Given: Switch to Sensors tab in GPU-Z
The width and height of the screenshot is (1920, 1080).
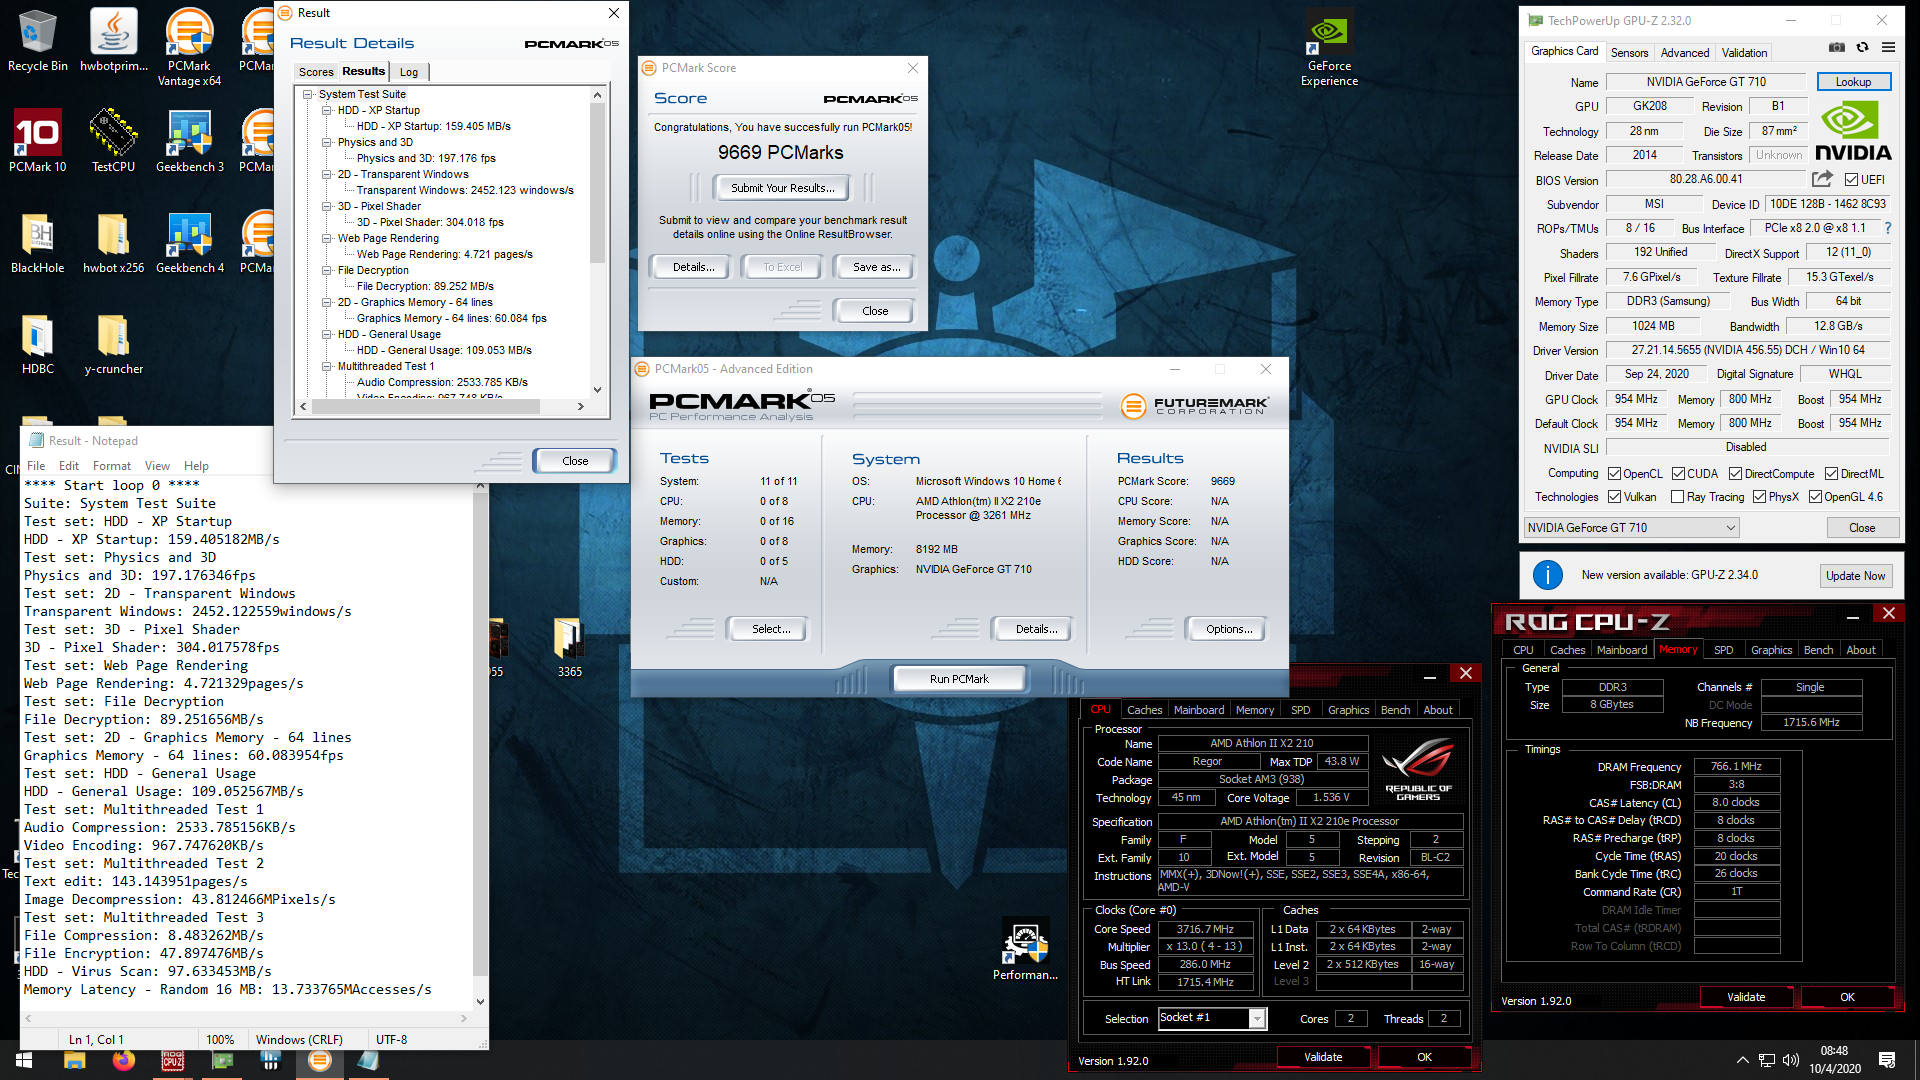Looking at the screenshot, I should click(x=1629, y=53).
